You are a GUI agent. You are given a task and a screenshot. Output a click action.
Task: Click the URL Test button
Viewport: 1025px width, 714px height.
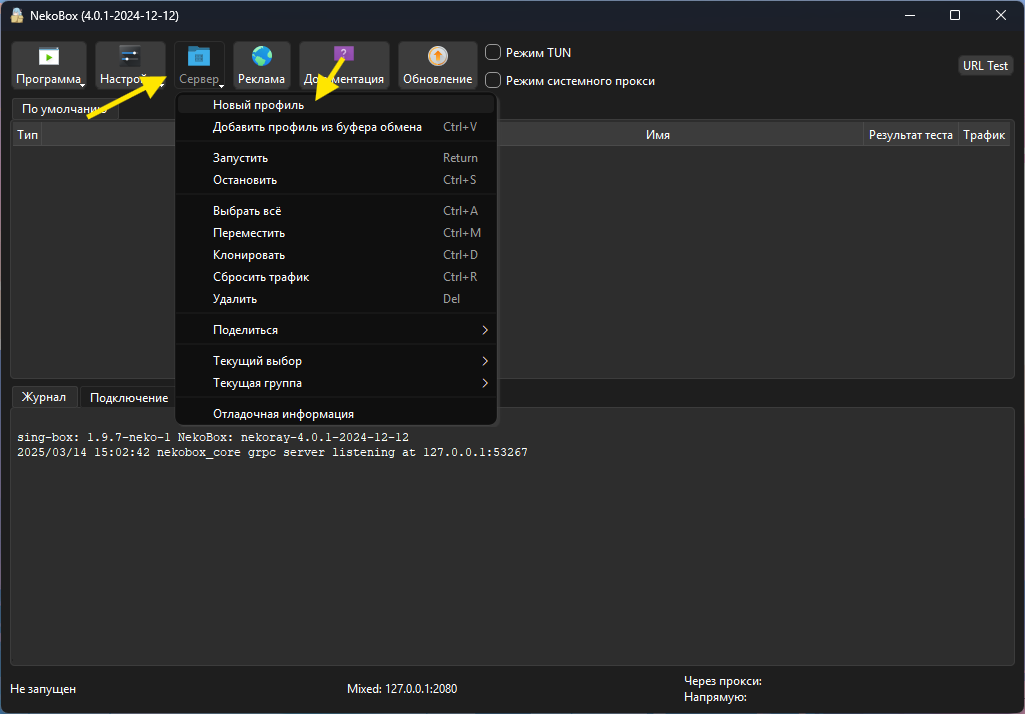(985, 65)
